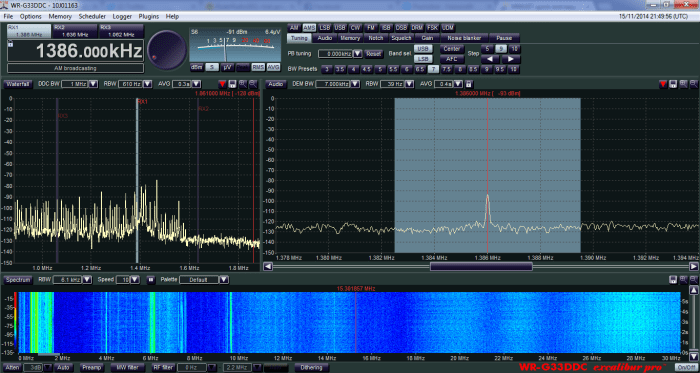Click the red marker triangle in demodulator spectrum toolbar
Screen dimensions: 700x373
pos(663,84)
